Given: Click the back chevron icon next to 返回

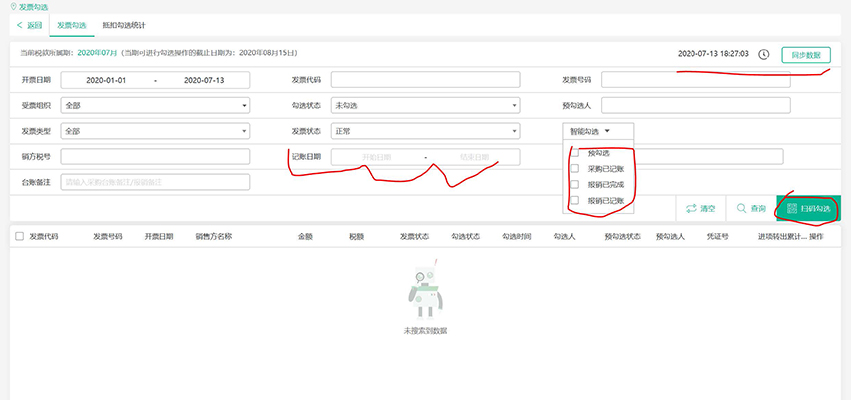Looking at the screenshot, I should pyautogui.click(x=20, y=26).
